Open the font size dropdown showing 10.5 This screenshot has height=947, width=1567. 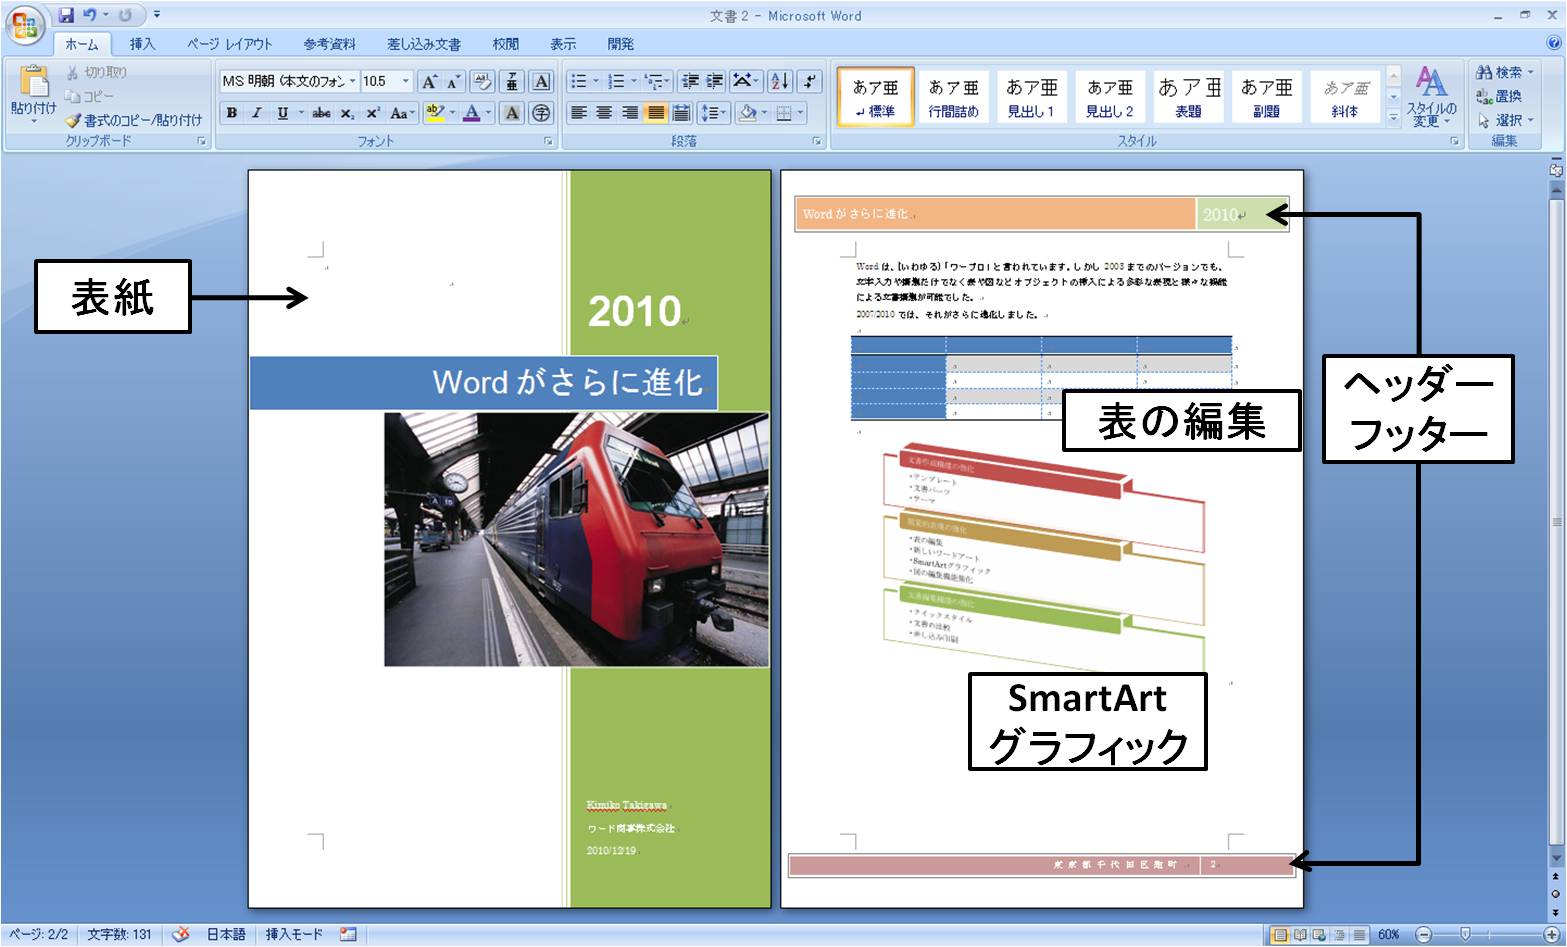405,82
